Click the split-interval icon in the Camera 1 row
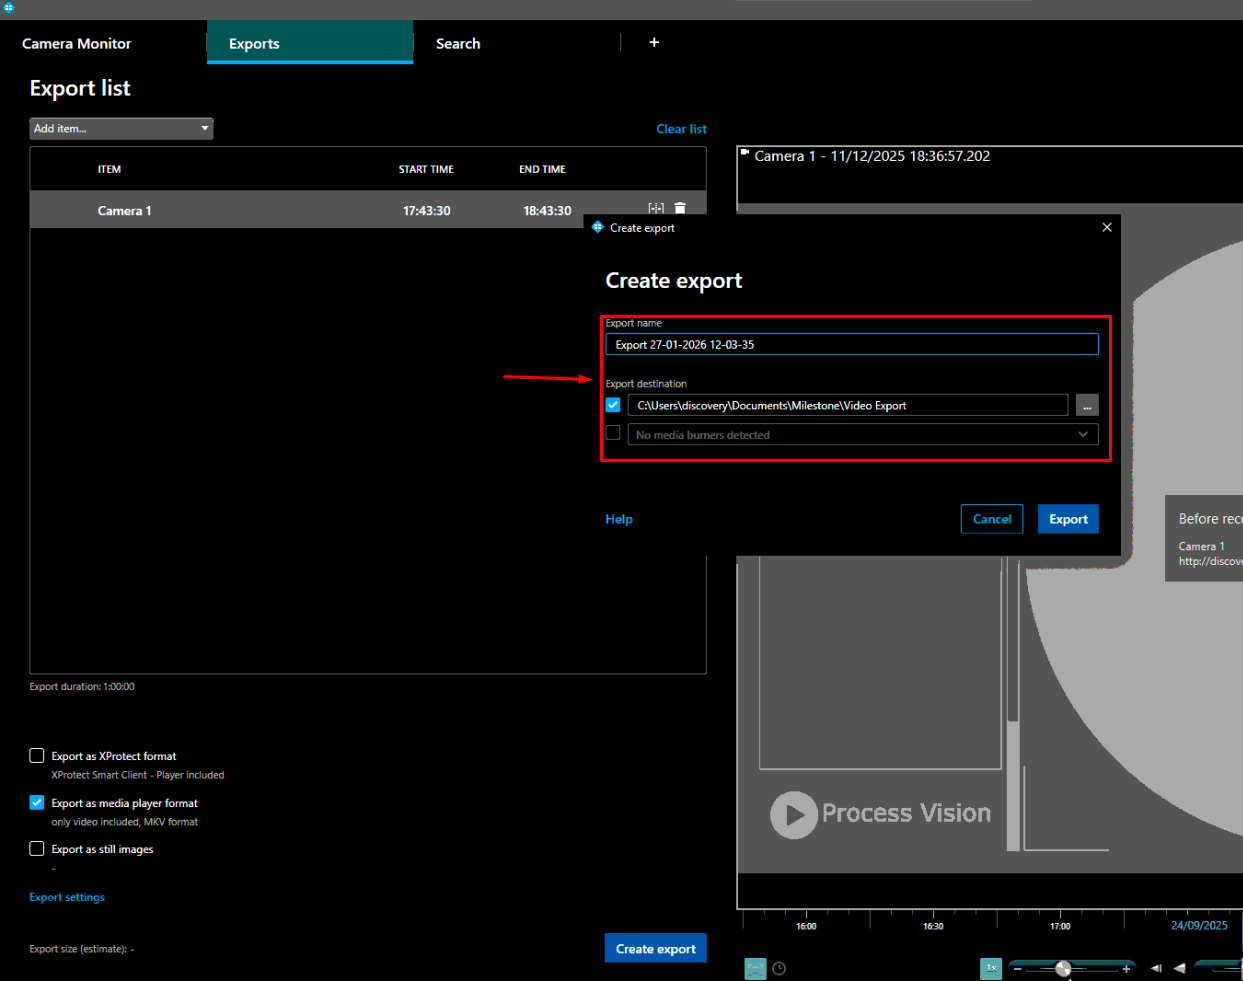This screenshot has height=981, width=1243. click(x=656, y=208)
